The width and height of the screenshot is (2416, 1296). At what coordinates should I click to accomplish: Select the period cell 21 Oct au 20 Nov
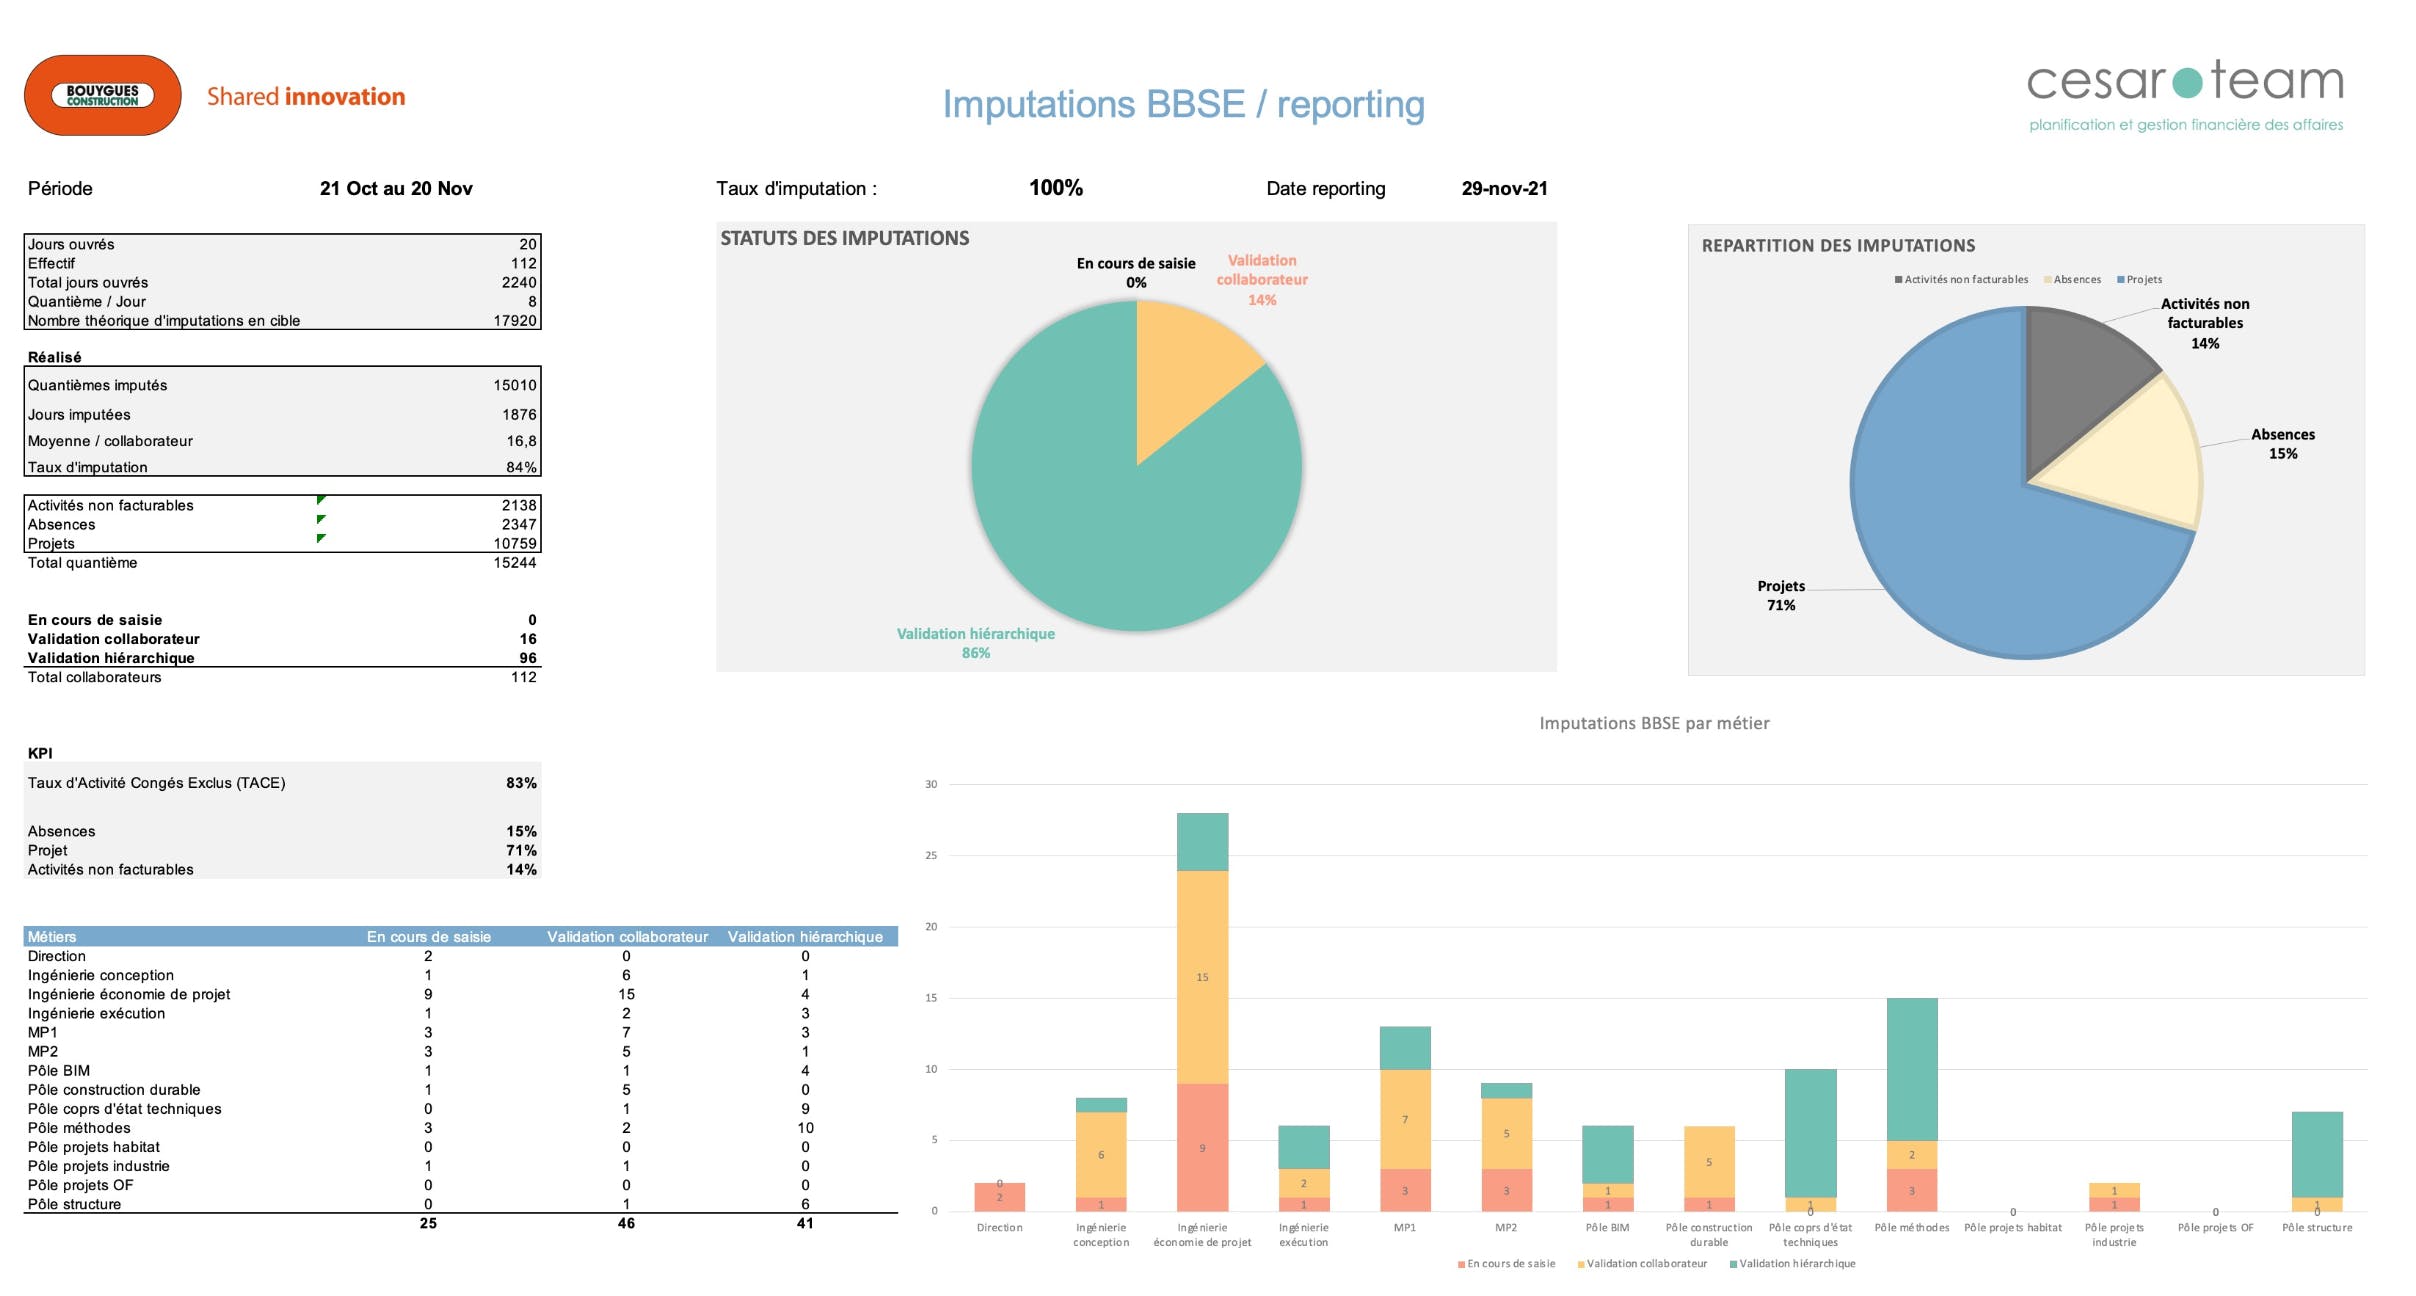396,189
